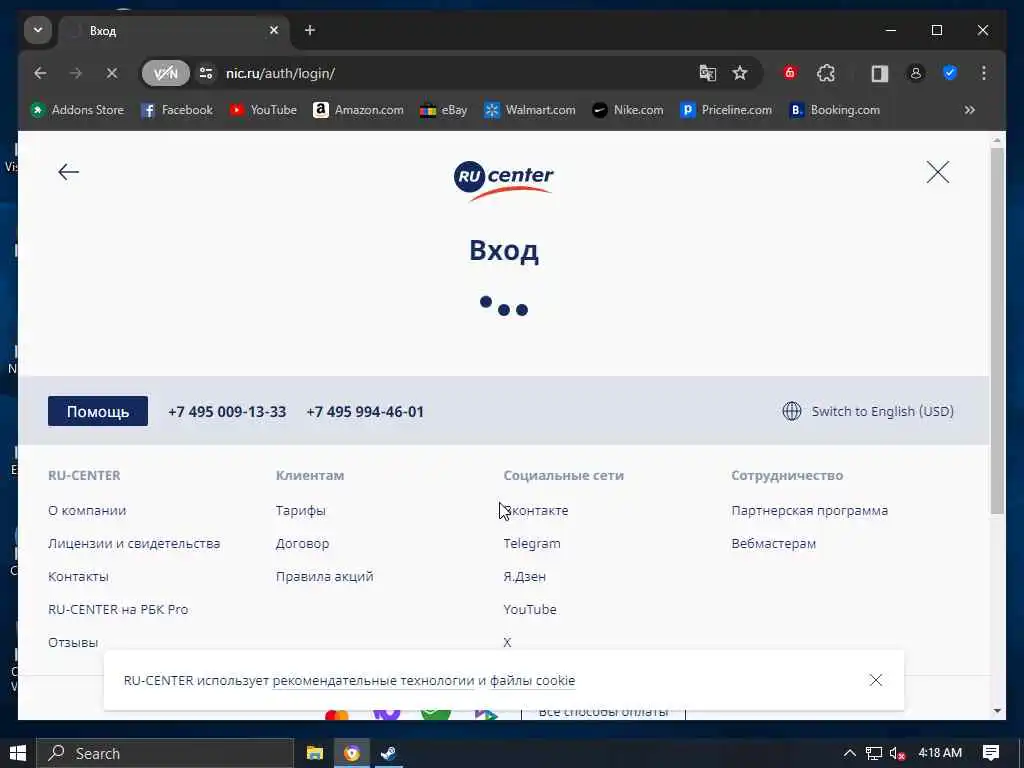Click the page vertical scrollbar thumb
Viewport: 1024px width, 768px height.
tap(997, 330)
